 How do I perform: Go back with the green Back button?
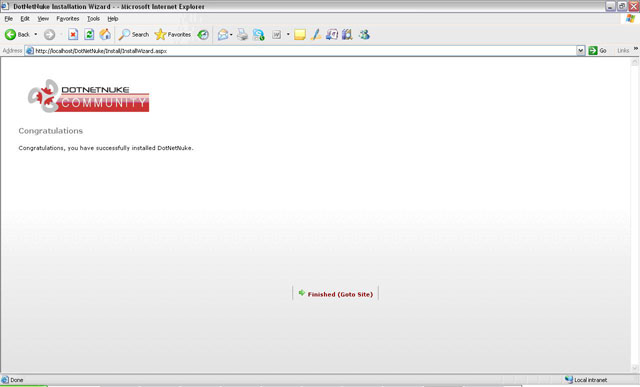[x=17, y=35]
